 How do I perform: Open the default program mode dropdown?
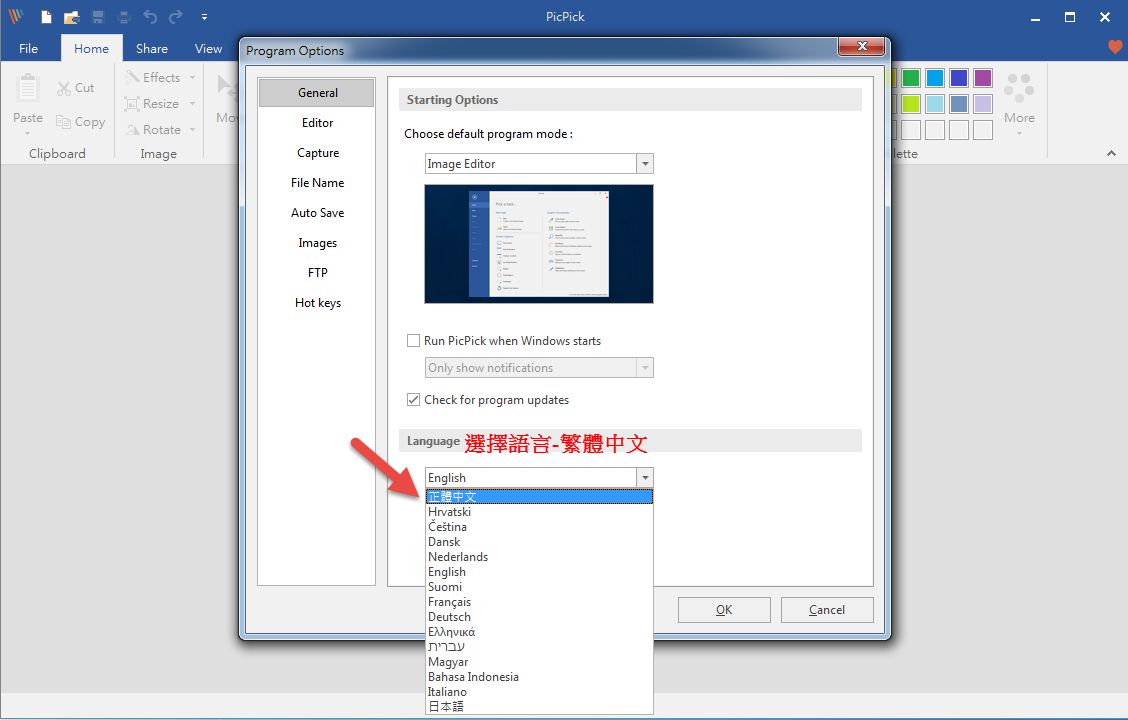[645, 164]
